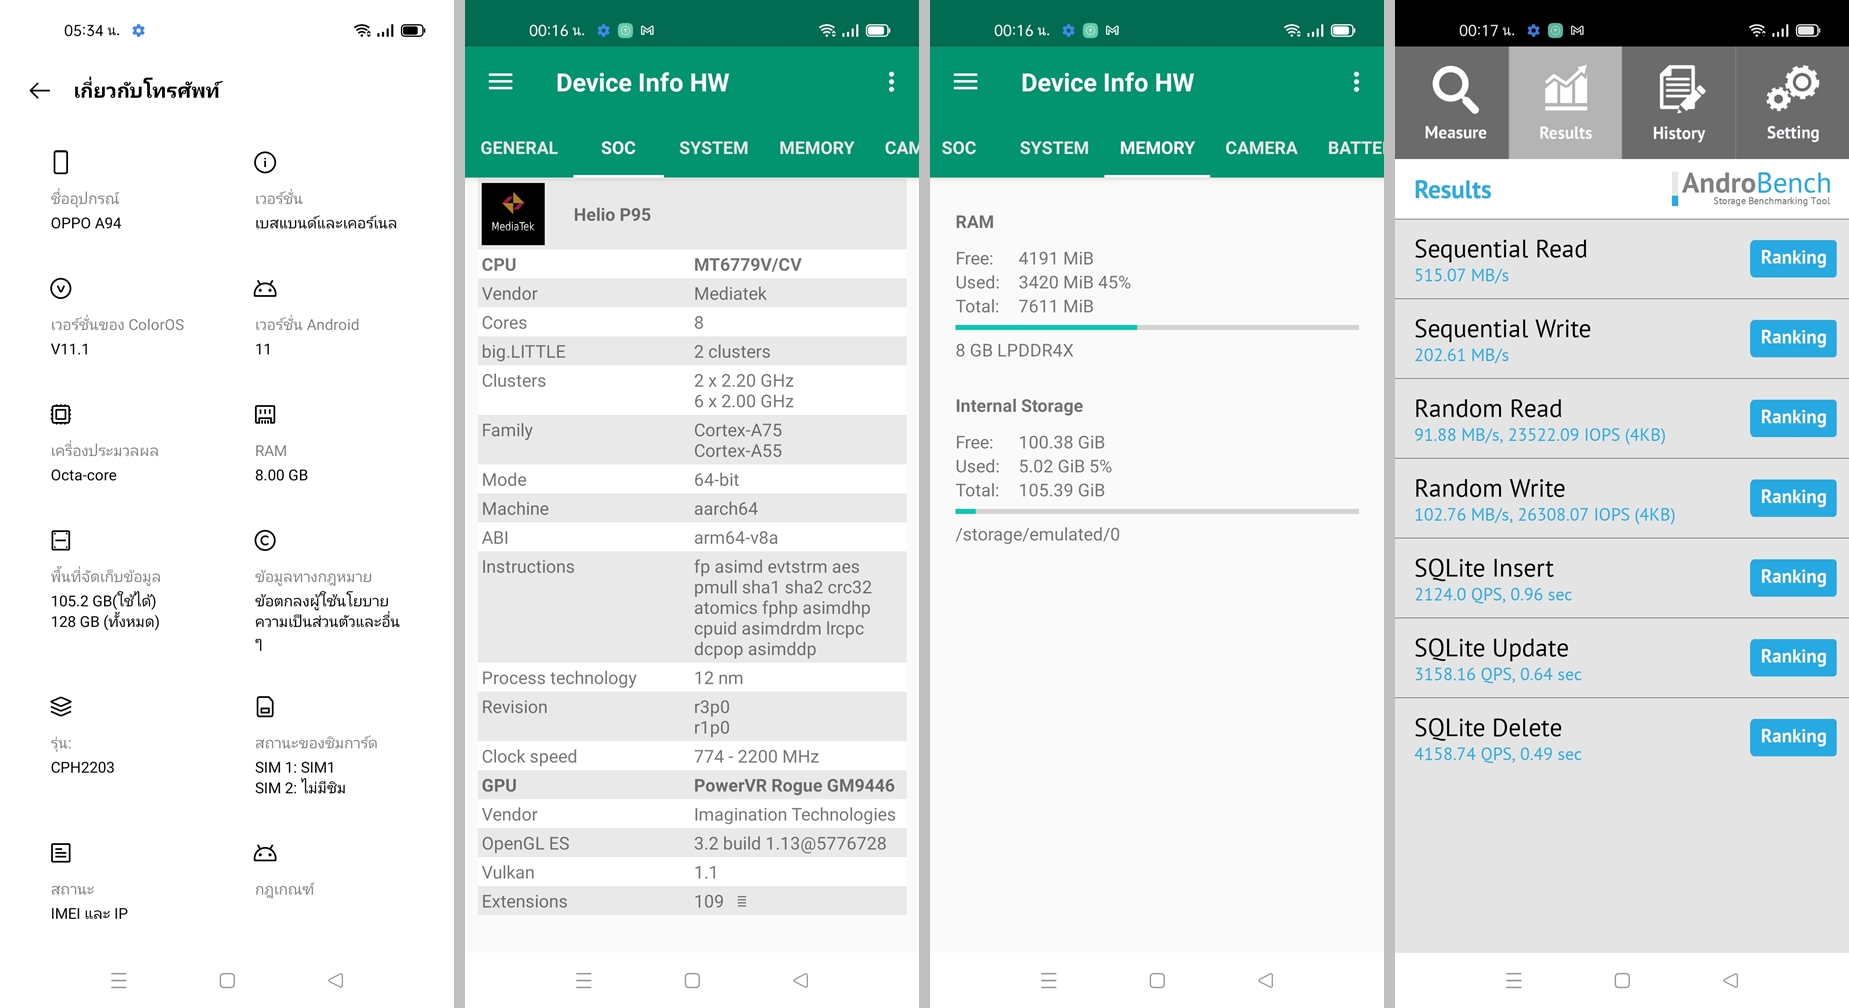Open the History tab in AndroBench
1849x1008 pixels.
click(x=1678, y=103)
